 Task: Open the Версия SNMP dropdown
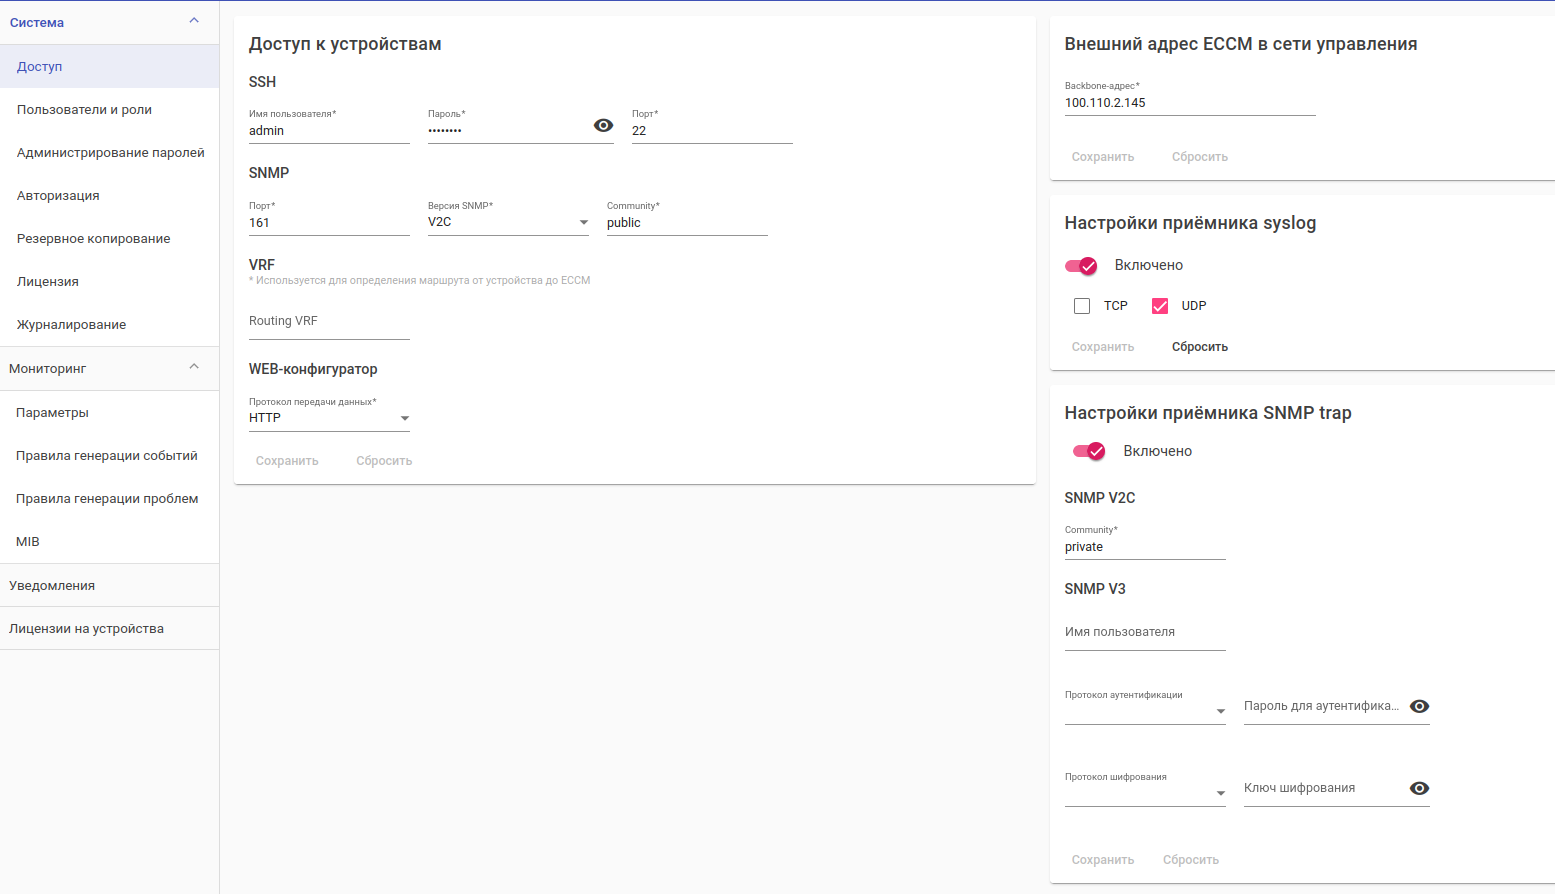(508, 222)
